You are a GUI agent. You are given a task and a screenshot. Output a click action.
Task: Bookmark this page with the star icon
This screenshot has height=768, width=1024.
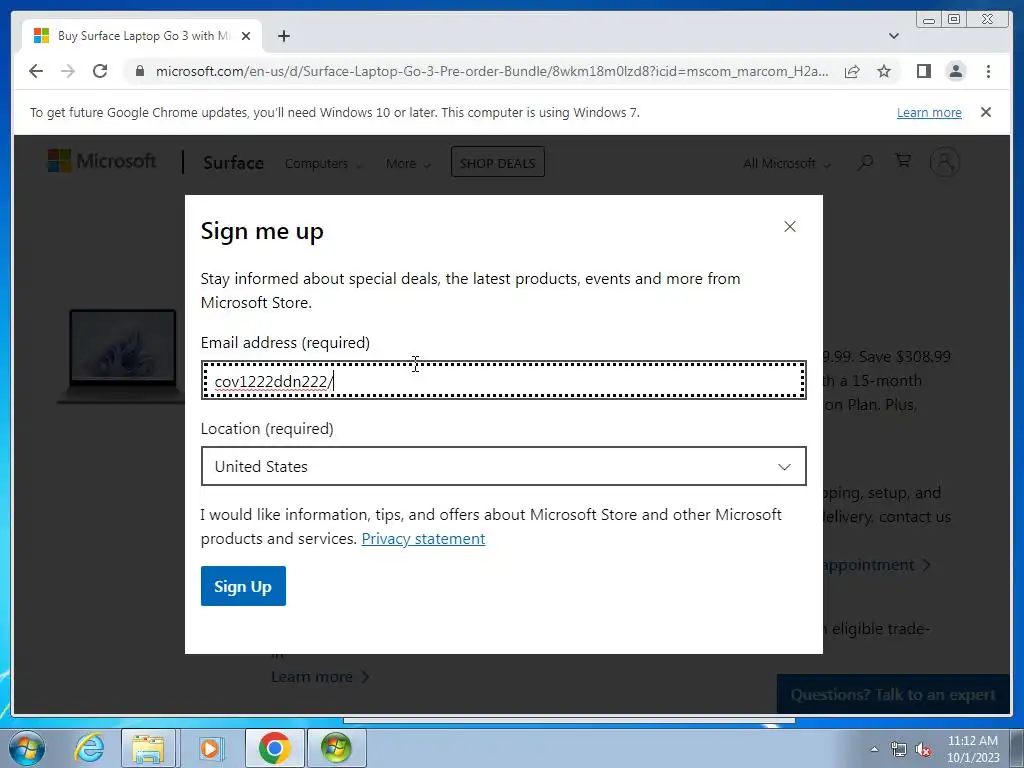point(884,71)
